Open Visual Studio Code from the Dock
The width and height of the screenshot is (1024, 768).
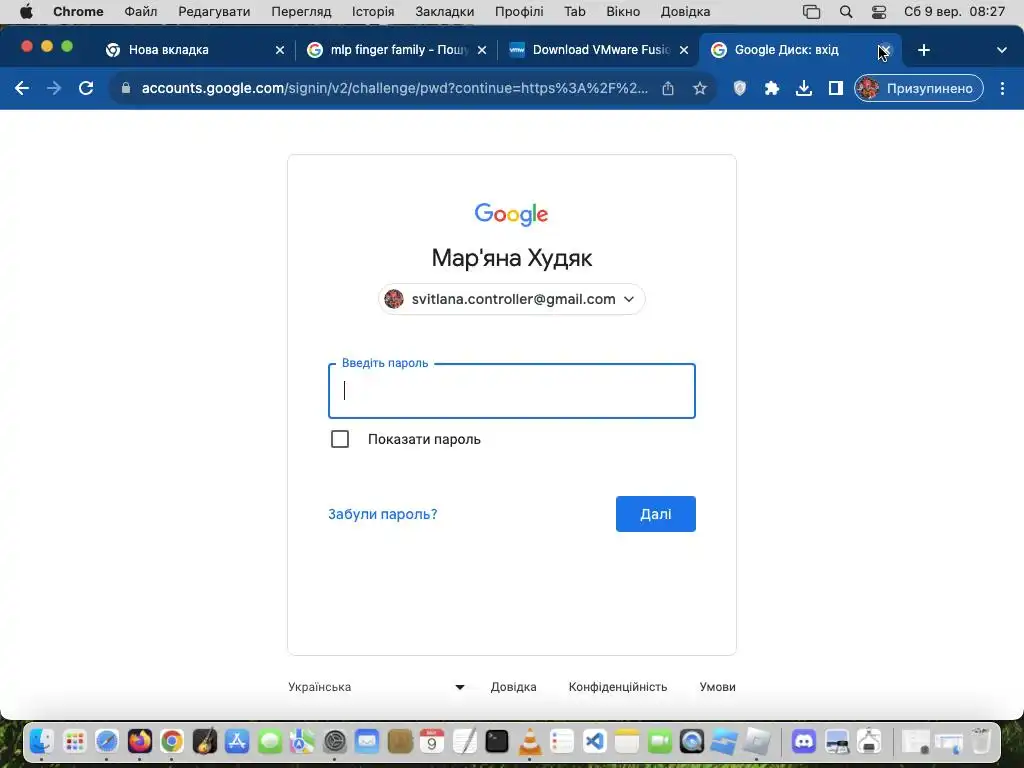[x=594, y=742]
